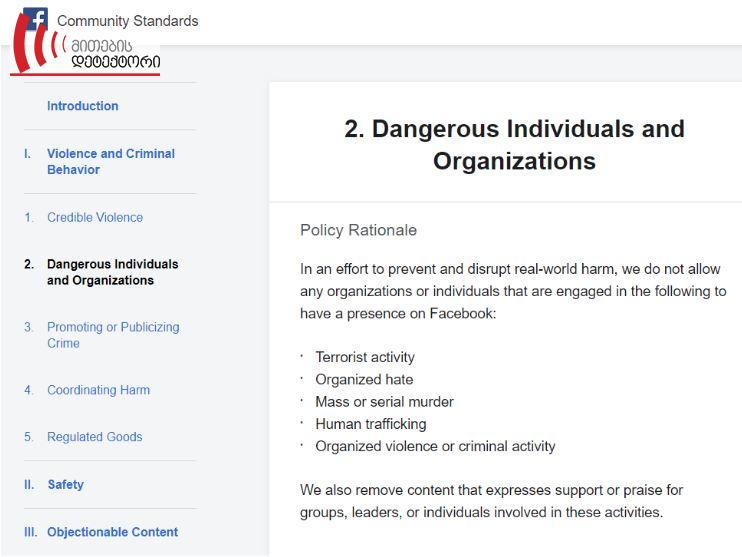Click Roman numeral I section marker
This screenshot has height=557, width=742.
point(27,154)
